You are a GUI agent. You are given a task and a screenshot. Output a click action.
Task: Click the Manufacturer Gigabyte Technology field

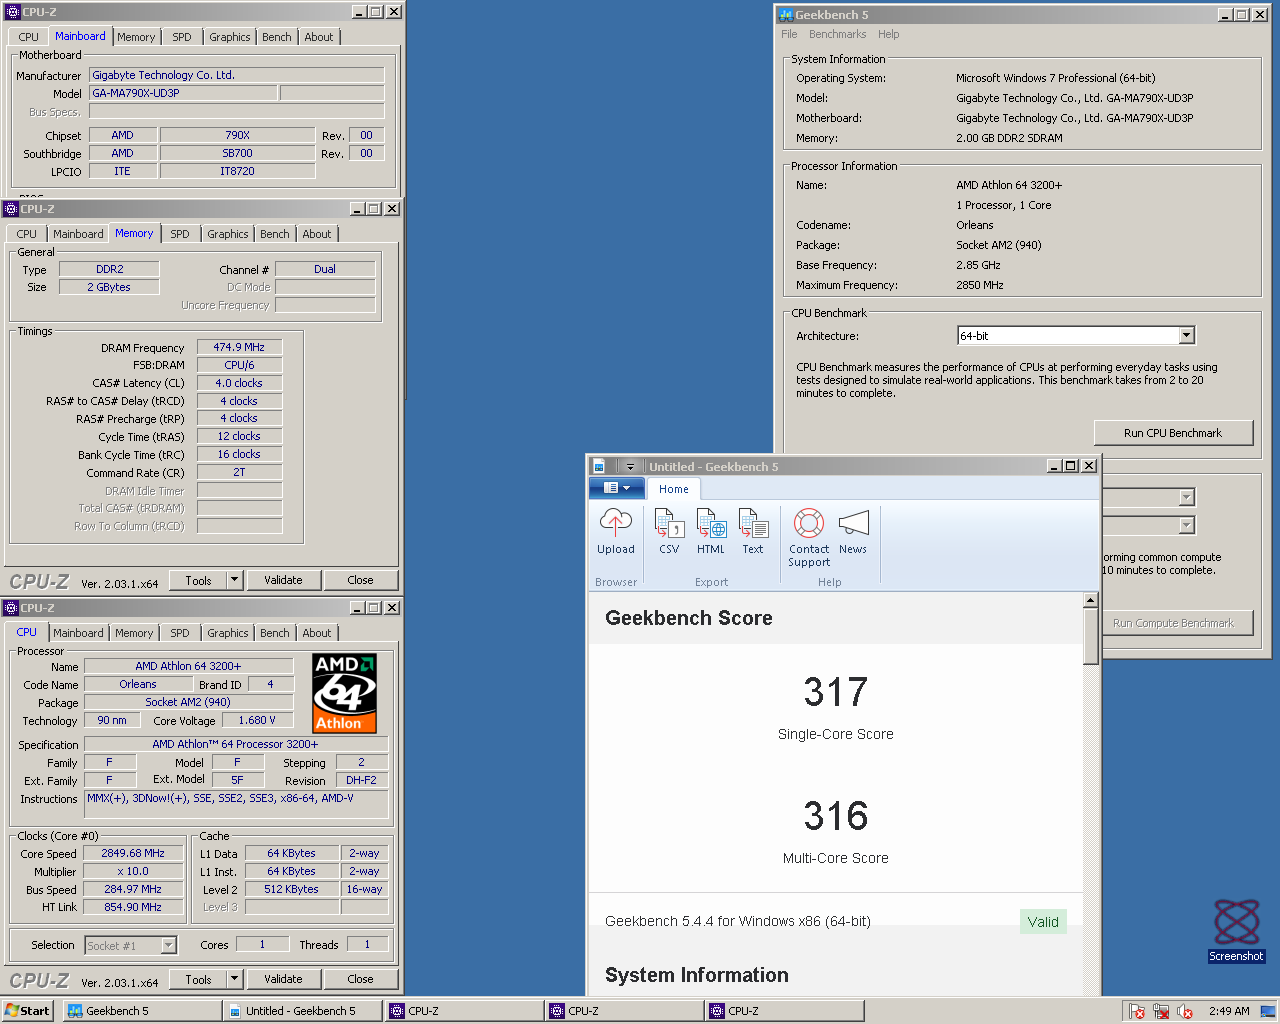237,75
